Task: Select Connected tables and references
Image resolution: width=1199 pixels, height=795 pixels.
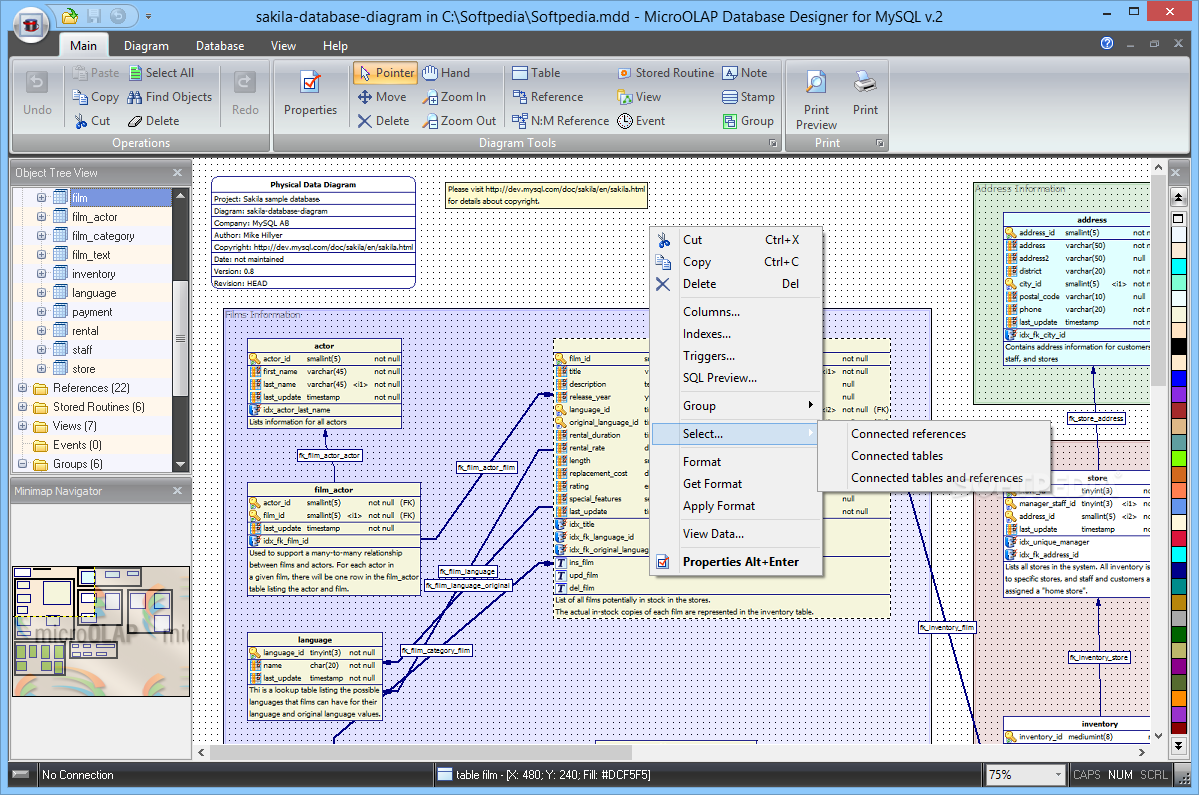Action: pyautogui.click(x=936, y=478)
